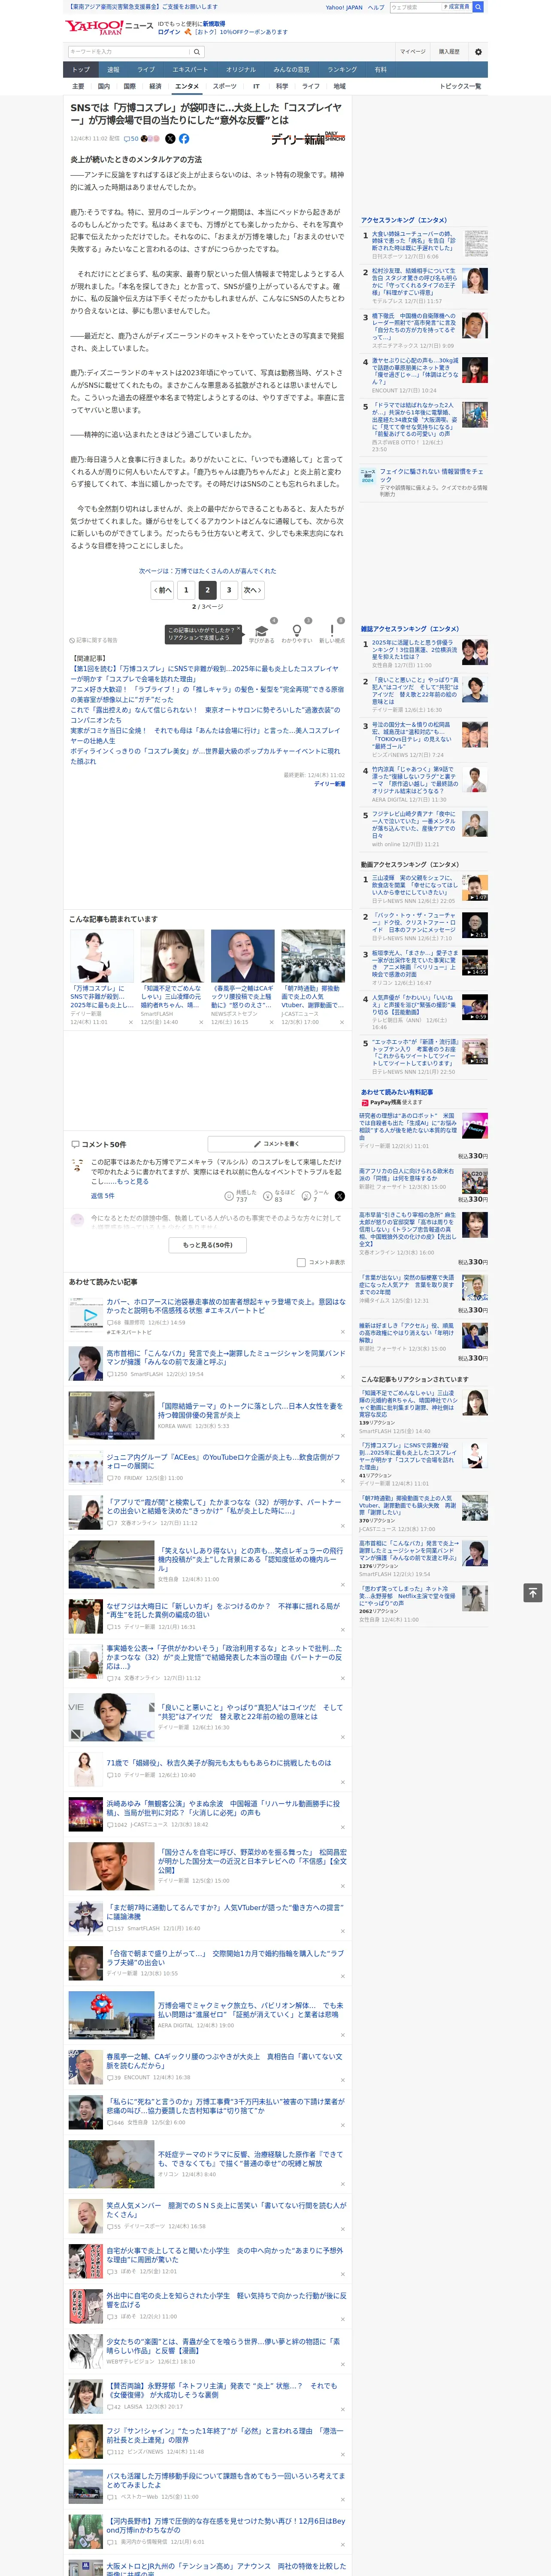
Task: Select the 科学 category
Action: (x=282, y=86)
